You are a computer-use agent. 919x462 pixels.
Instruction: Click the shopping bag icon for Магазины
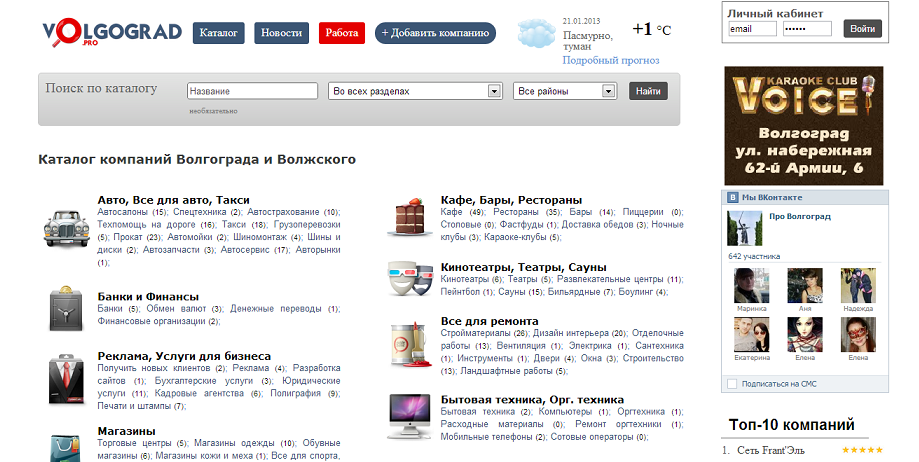[x=64, y=449]
